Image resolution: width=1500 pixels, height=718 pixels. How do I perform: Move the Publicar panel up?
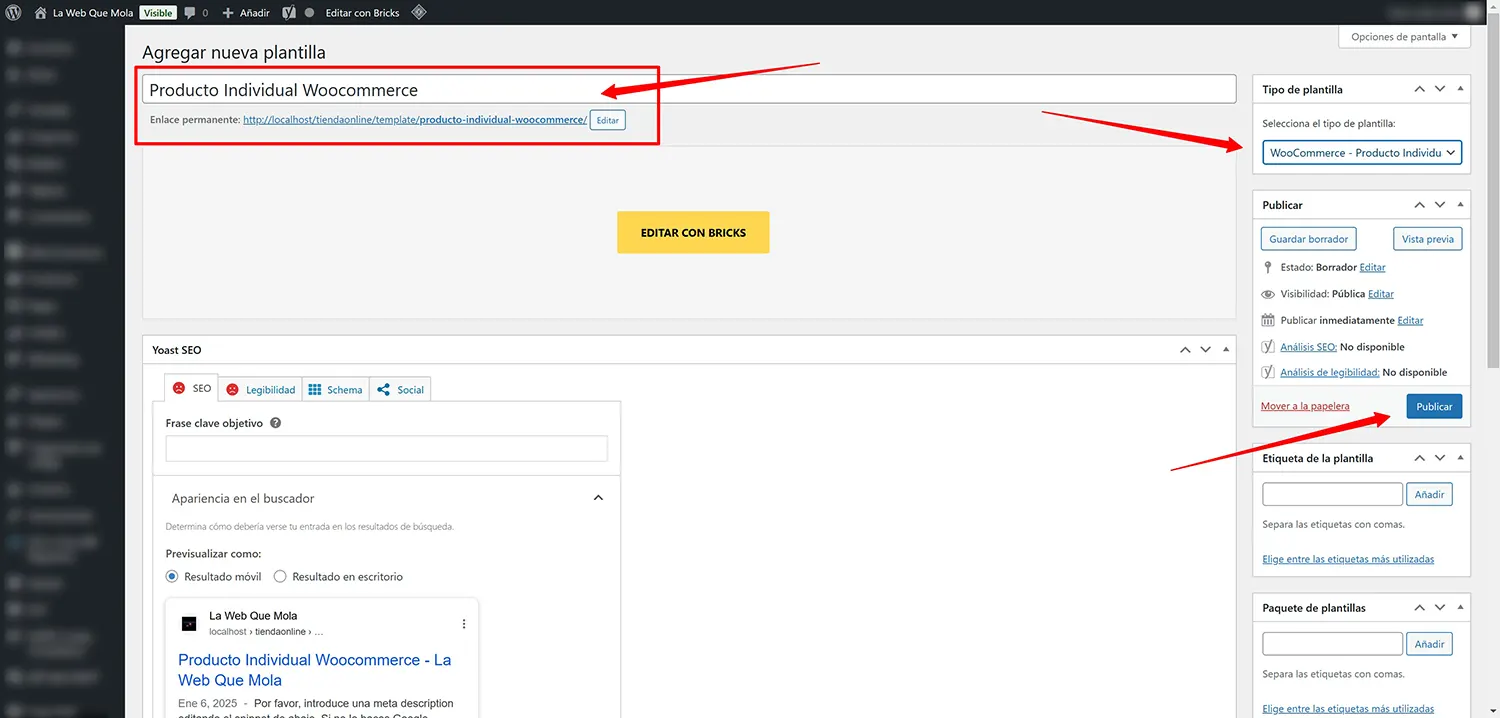[x=1420, y=204]
